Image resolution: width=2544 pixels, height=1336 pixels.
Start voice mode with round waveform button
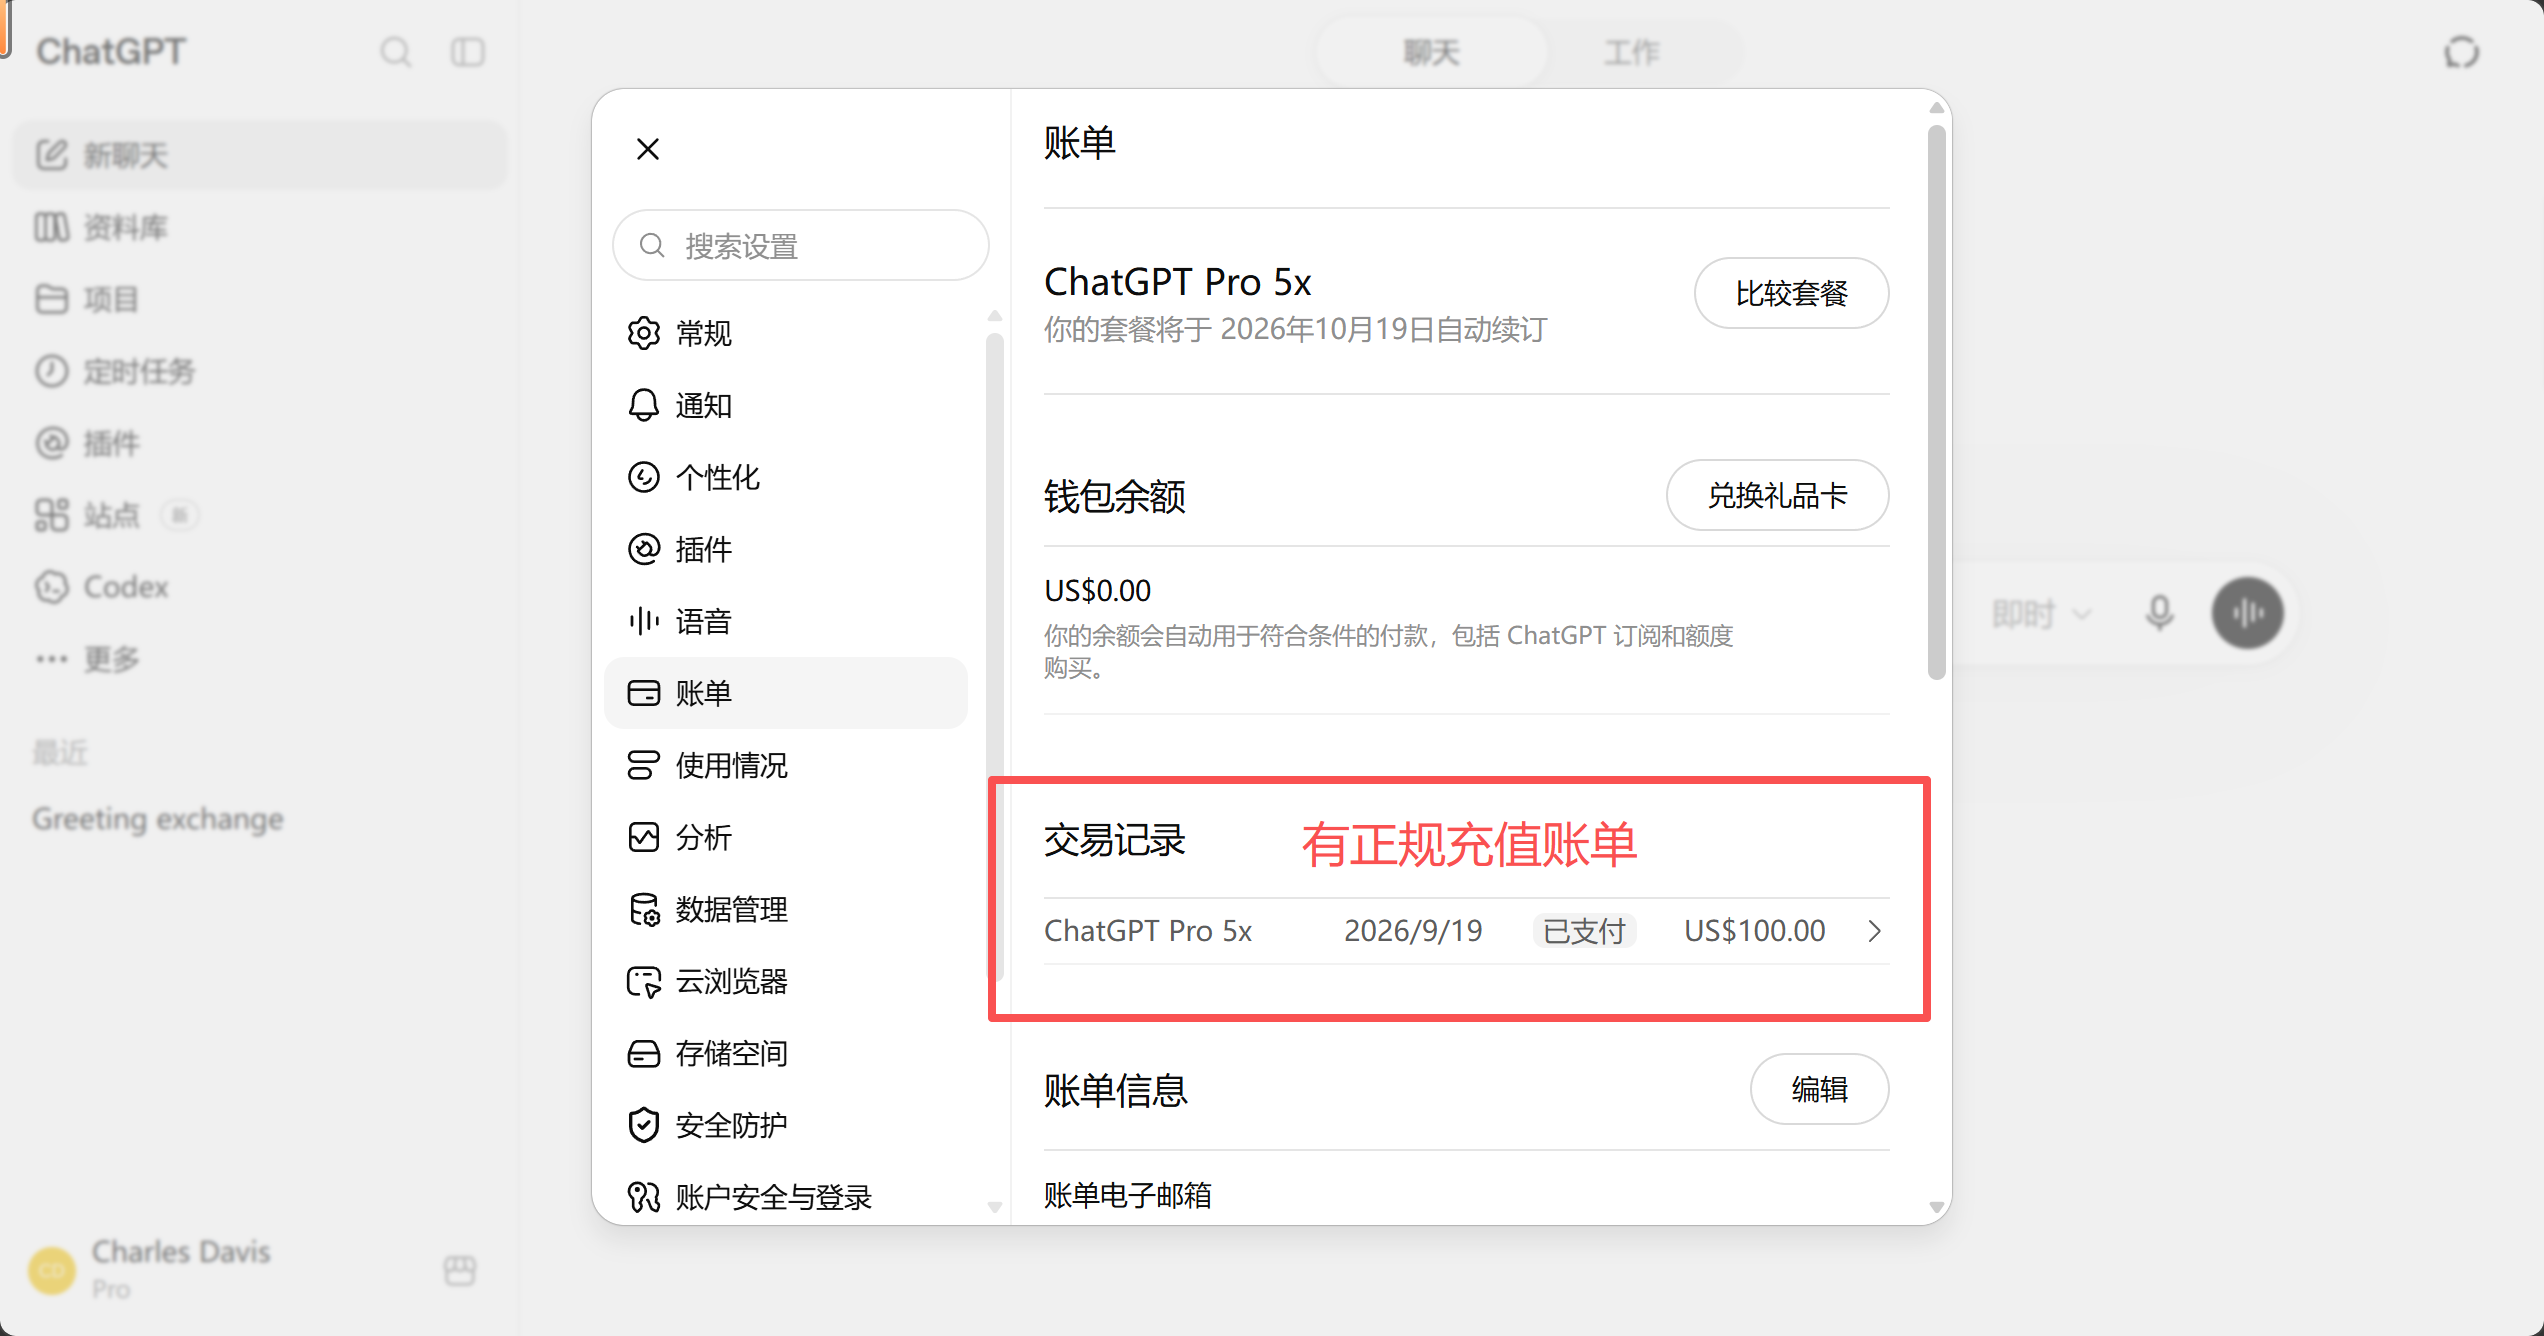tap(2247, 612)
